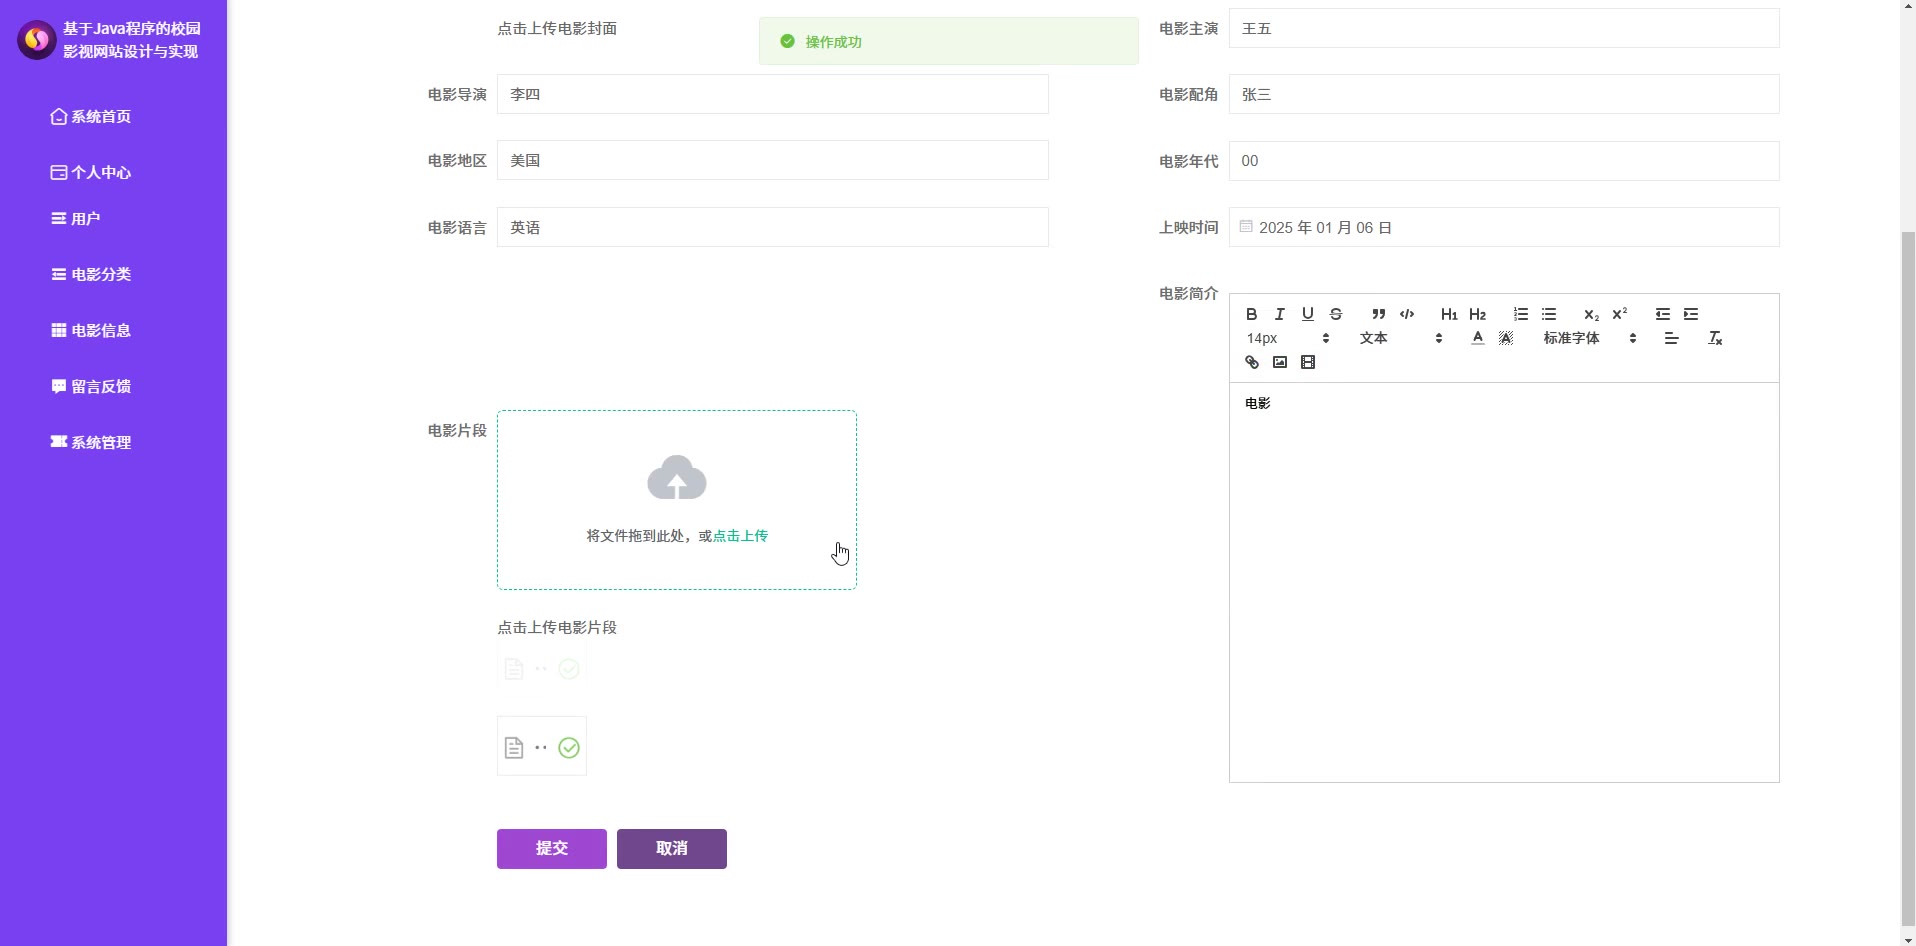Toggle underline formatting
Viewport: 1916px width, 946px height.
coord(1307,314)
